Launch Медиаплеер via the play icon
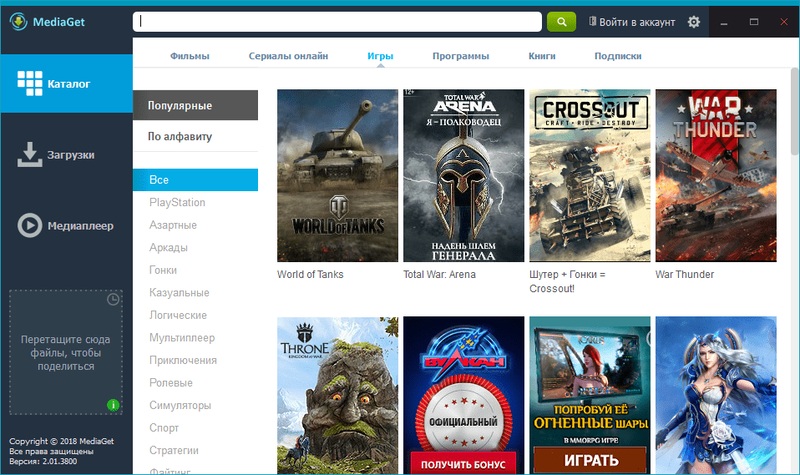The image size is (800, 475). point(29,226)
